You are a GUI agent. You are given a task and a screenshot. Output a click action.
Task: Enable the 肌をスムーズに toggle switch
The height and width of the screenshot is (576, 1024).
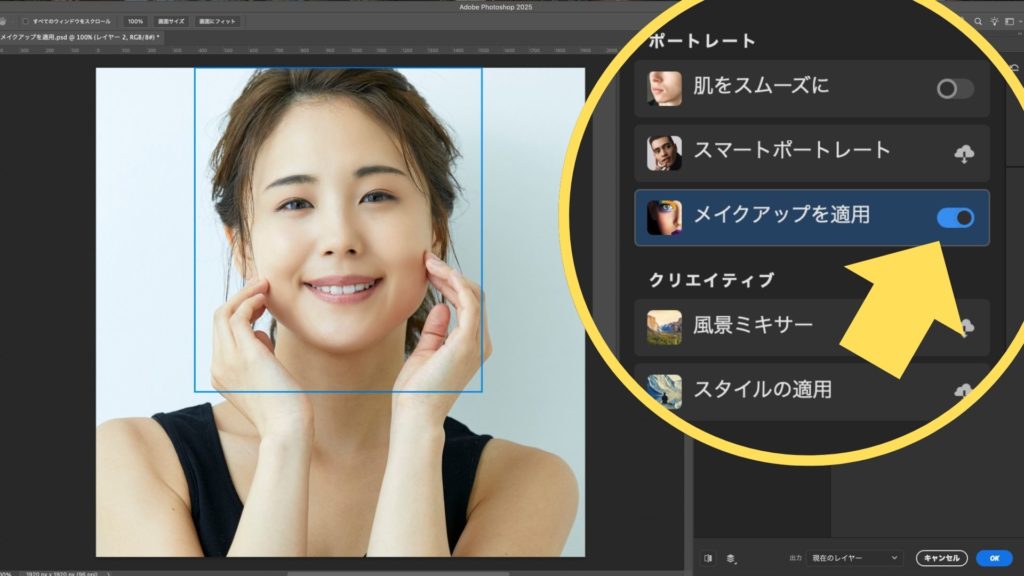coord(955,89)
